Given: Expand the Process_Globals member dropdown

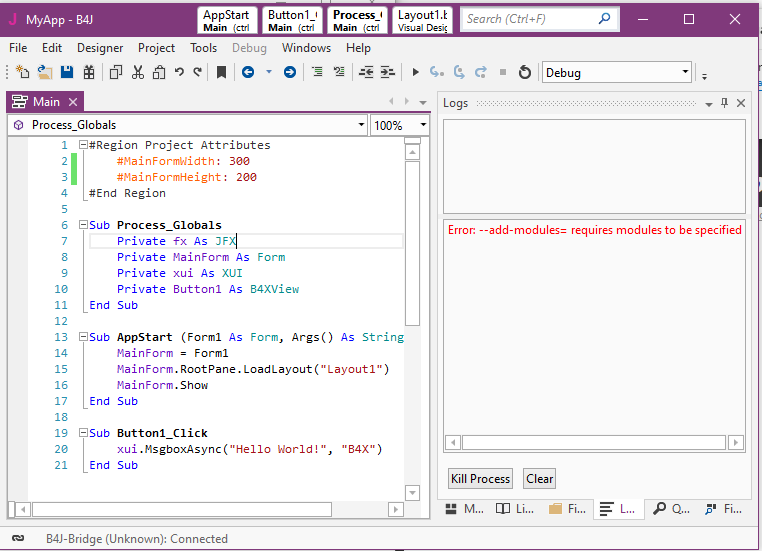Looking at the screenshot, I should tap(361, 125).
